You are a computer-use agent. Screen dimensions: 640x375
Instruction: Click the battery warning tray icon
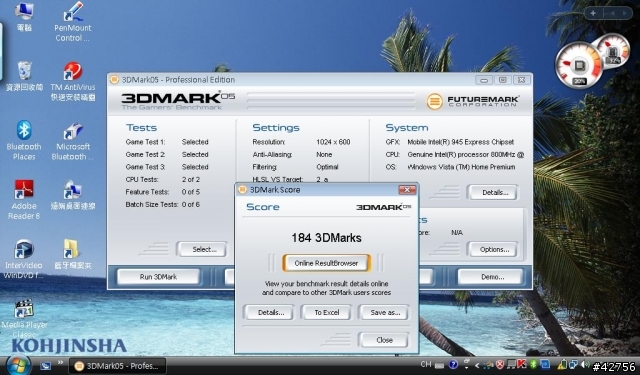pyautogui.click(x=562, y=364)
